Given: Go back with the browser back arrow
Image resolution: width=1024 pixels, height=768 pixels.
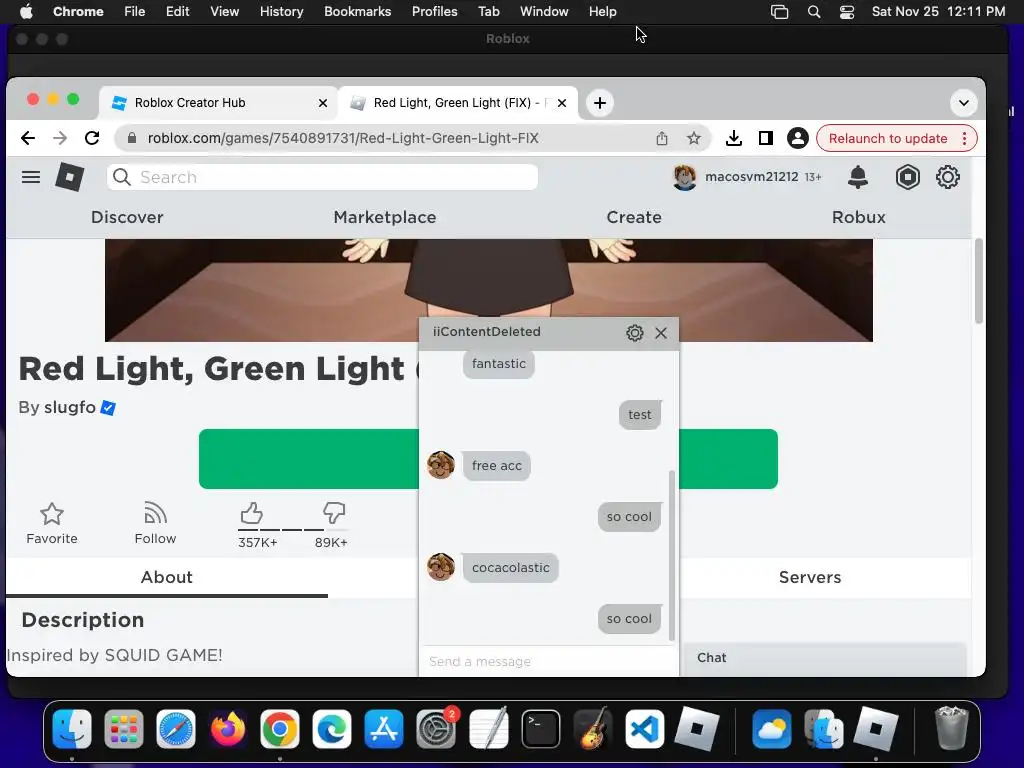Looking at the screenshot, I should pyautogui.click(x=27, y=138).
